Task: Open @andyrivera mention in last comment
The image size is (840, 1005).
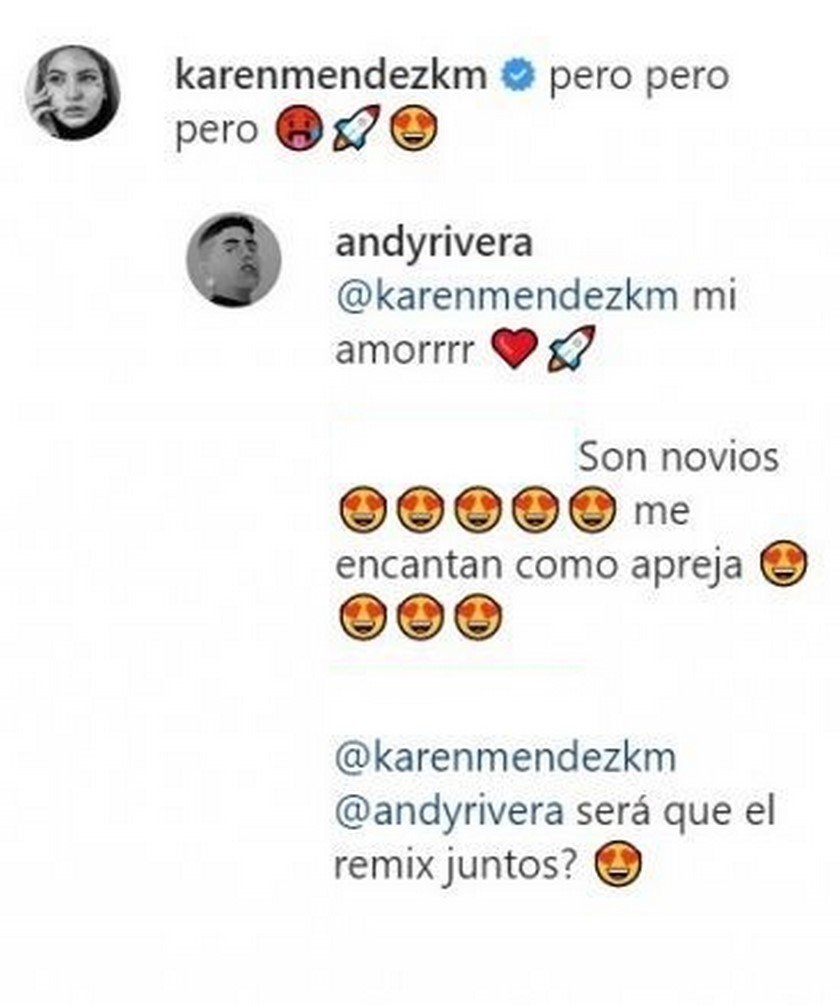Action: pos(449,811)
